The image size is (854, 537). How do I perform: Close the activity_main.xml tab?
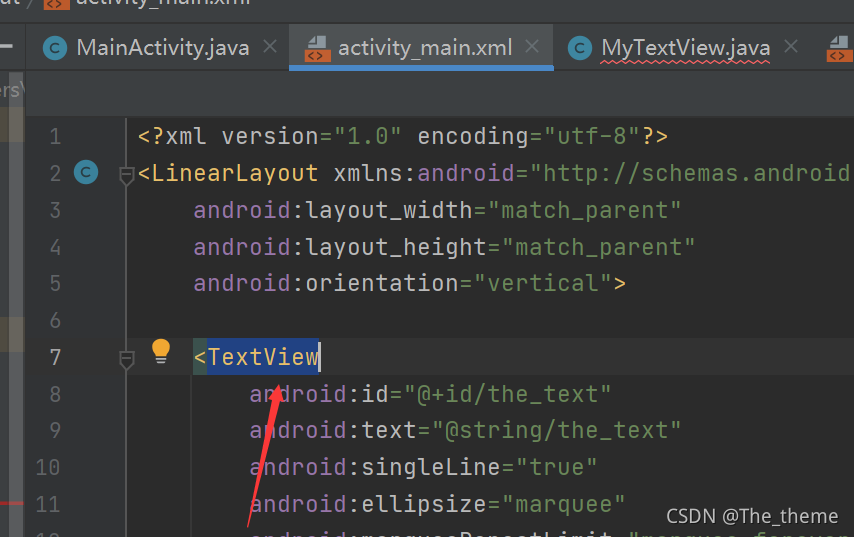[x=532, y=47]
